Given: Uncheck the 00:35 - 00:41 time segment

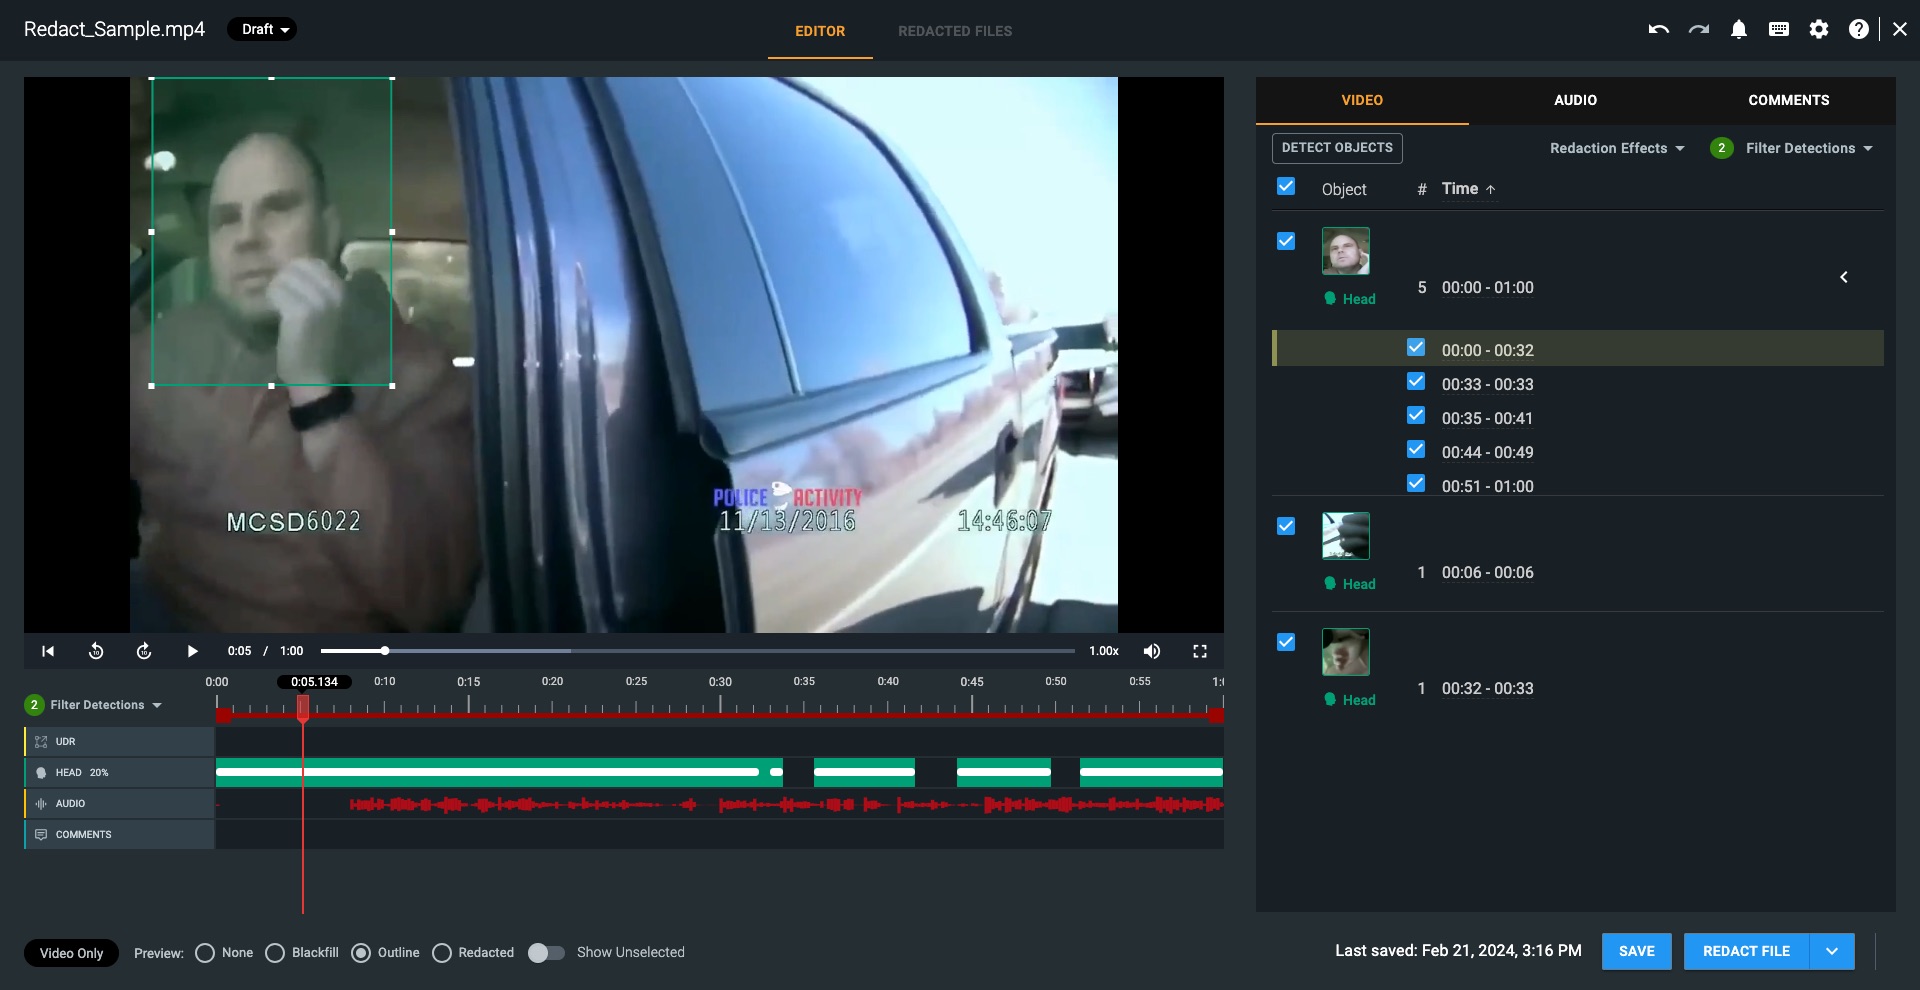Looking at the screenshot, I should coord(1416,416).
